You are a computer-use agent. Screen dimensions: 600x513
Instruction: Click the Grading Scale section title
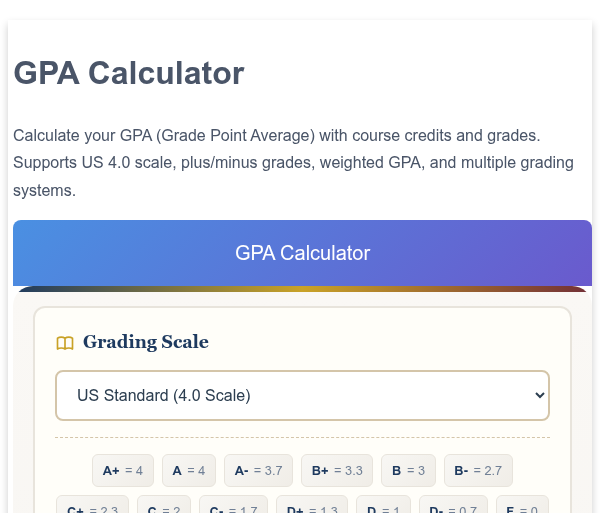pos(146,342)
